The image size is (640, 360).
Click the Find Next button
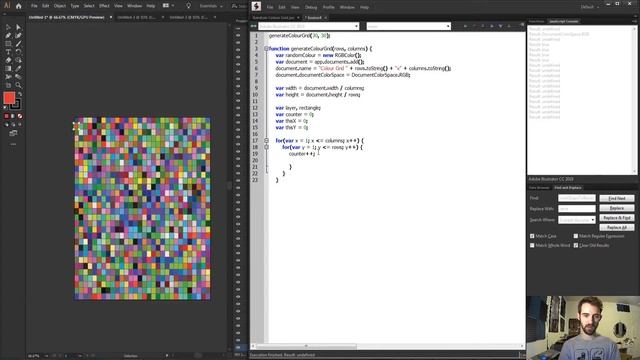617,198
